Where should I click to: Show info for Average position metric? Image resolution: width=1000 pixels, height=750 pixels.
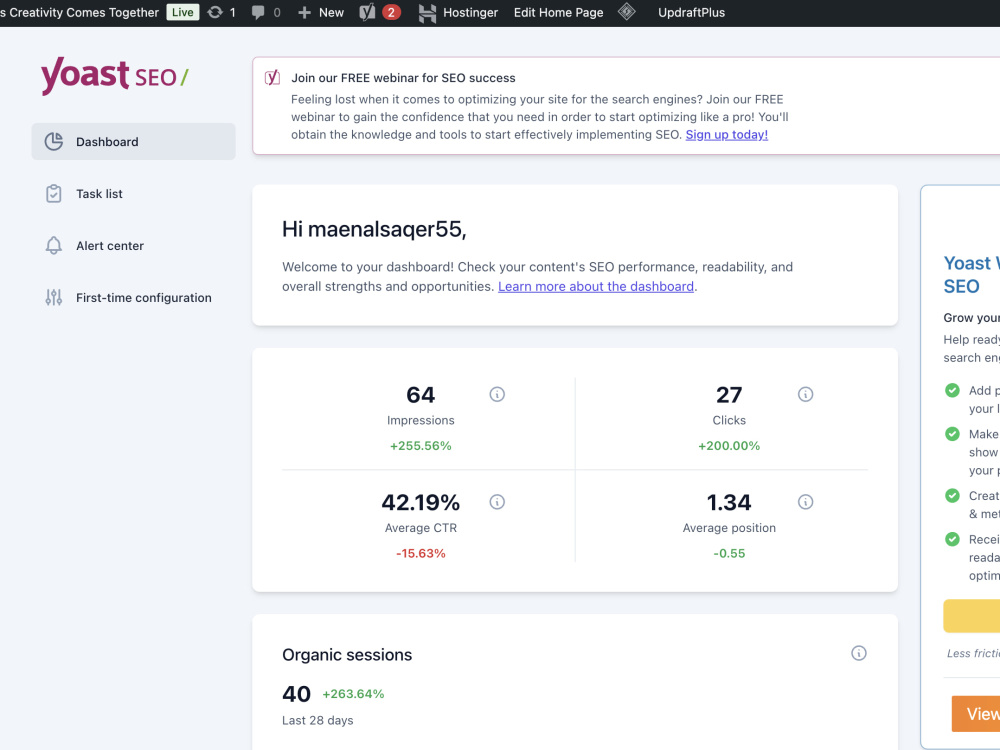point(805,502)
